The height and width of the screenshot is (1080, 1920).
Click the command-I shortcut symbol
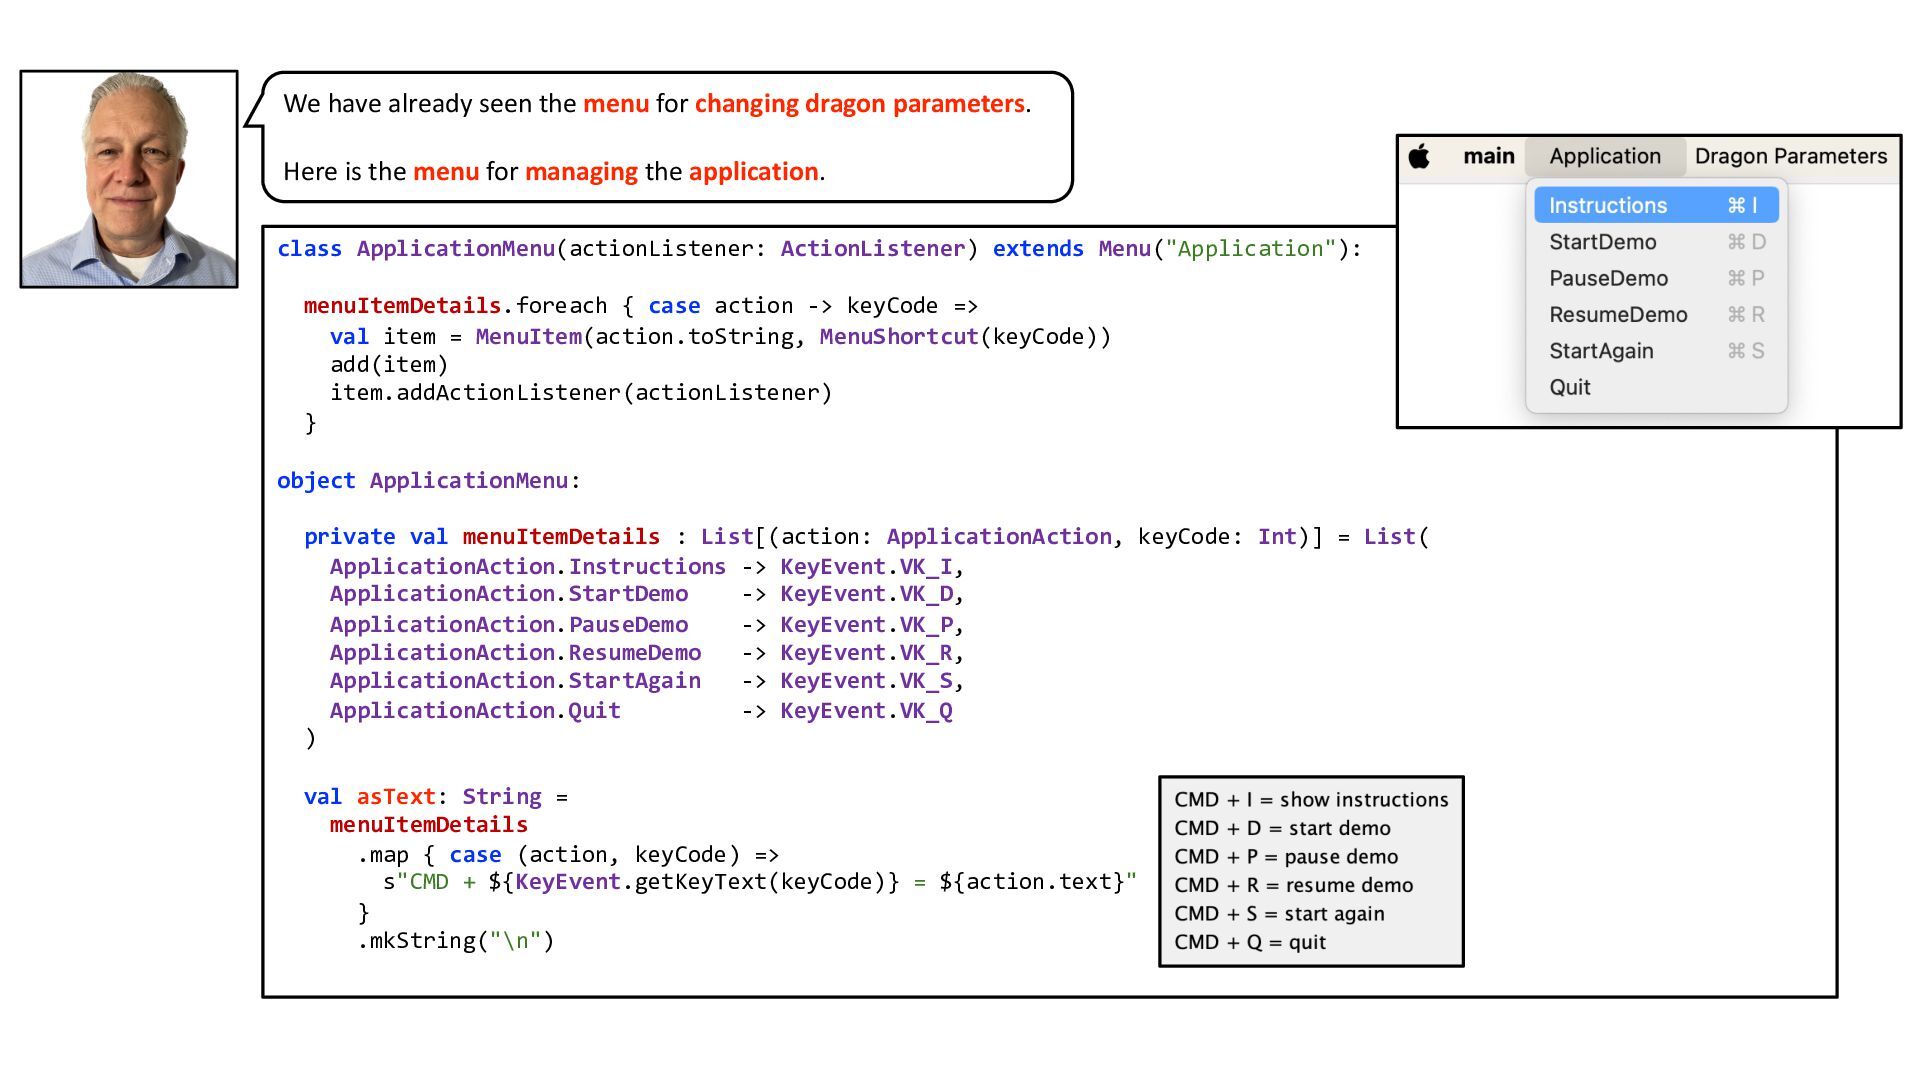(1742, 206)
